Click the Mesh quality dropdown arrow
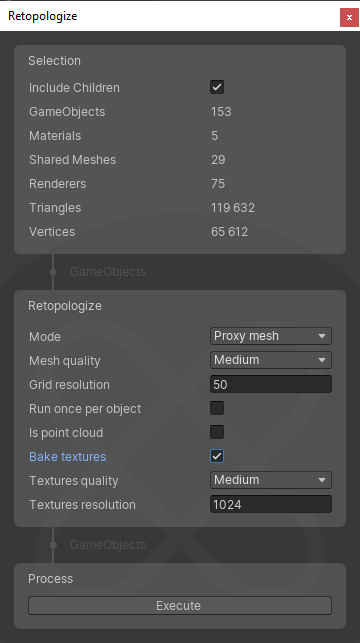 [322, 360]
